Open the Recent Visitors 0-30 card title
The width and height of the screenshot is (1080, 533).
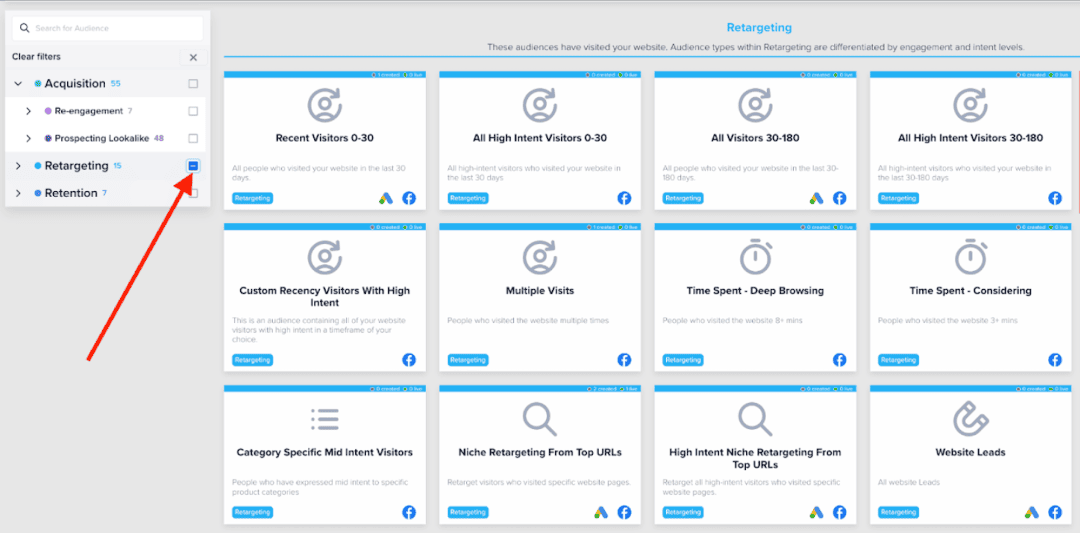(324, 138)
